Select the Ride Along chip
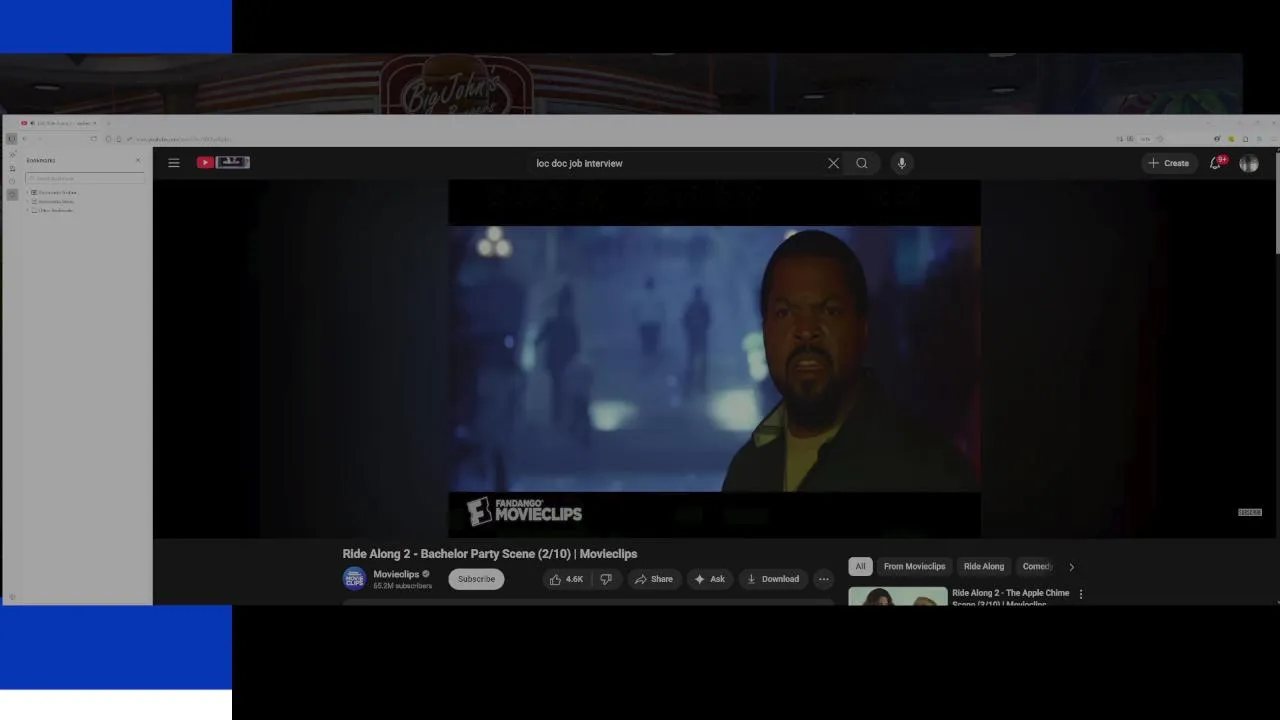Image resolution: width=1280 pixels, height=720 pixels. (x=984, y=566)
